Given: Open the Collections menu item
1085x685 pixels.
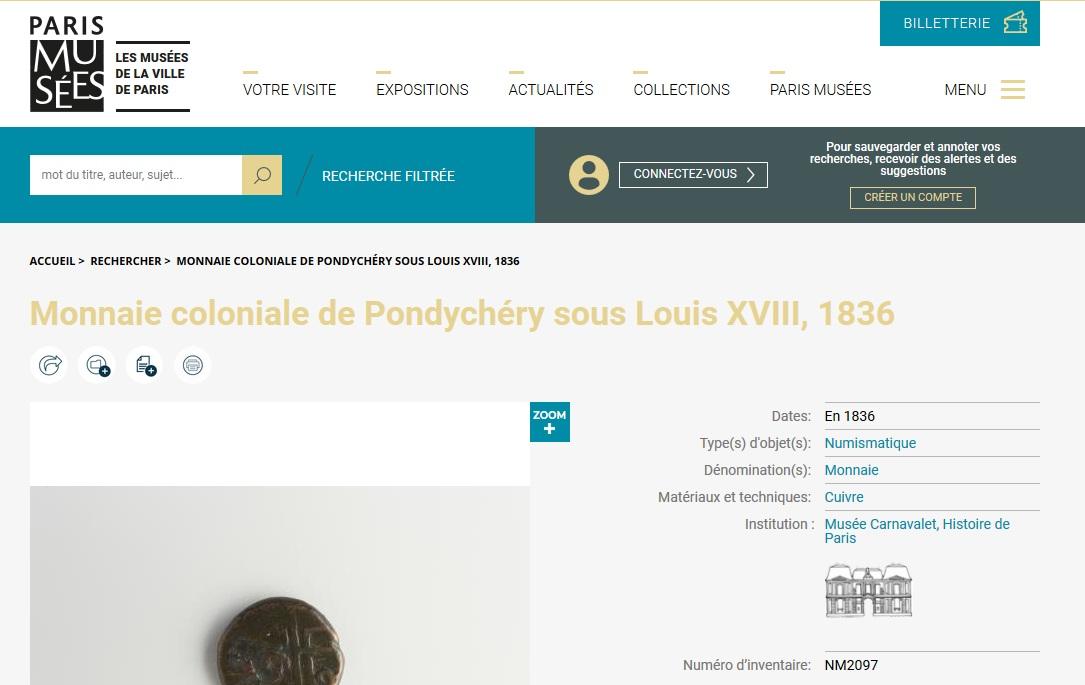Looking at the screenshot, I should pyautogui.click(x=682, y=89).
